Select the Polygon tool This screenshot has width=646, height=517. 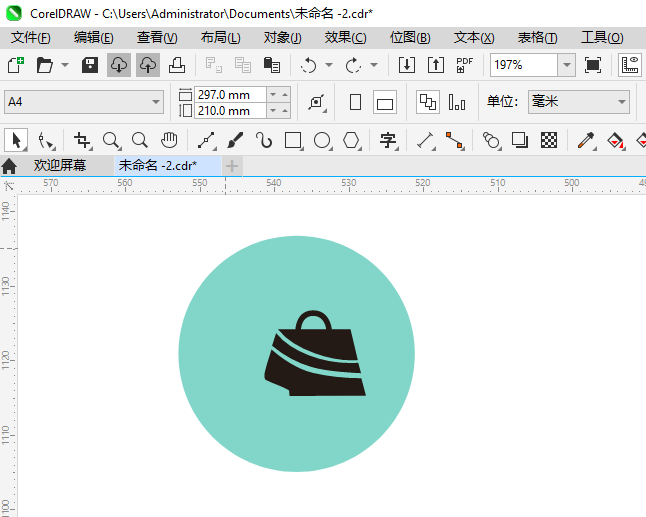point(351,140)
